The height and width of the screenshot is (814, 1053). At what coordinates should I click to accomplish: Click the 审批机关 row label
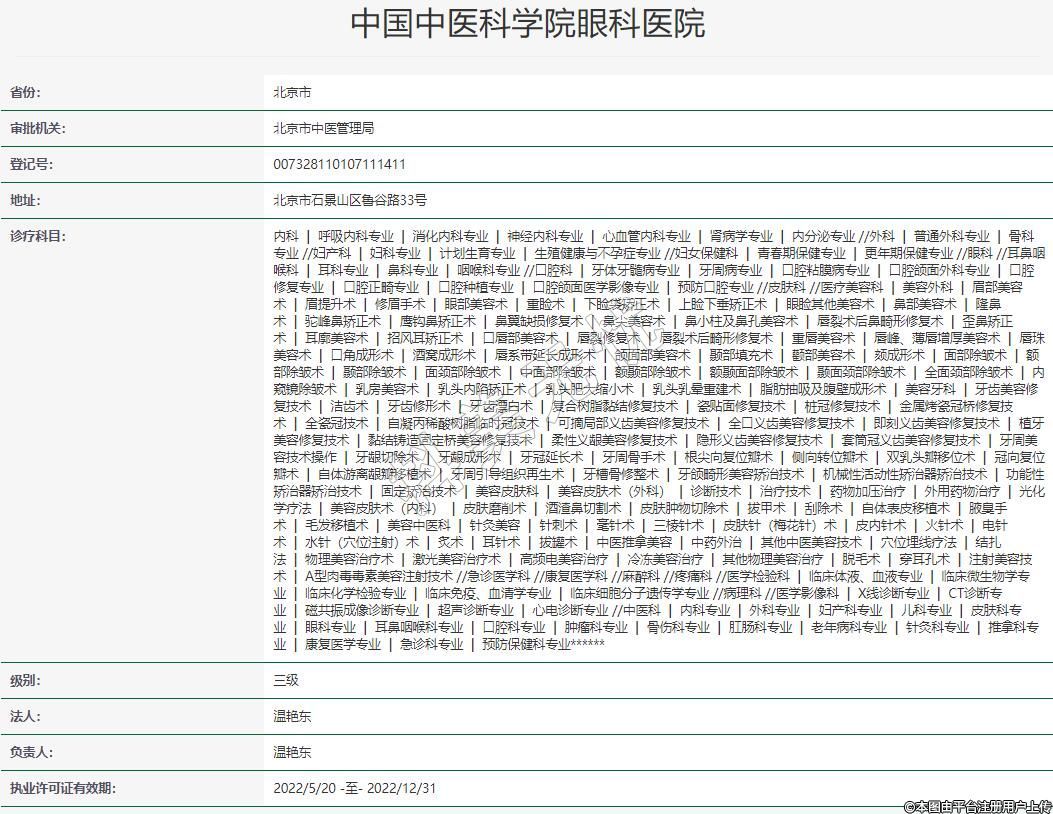tap(38, 128)
